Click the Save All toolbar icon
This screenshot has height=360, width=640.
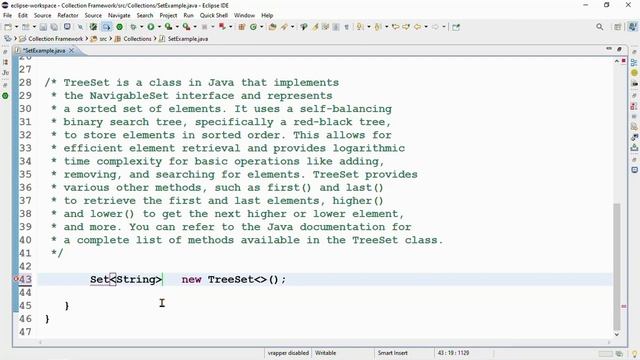click(54, 27)
